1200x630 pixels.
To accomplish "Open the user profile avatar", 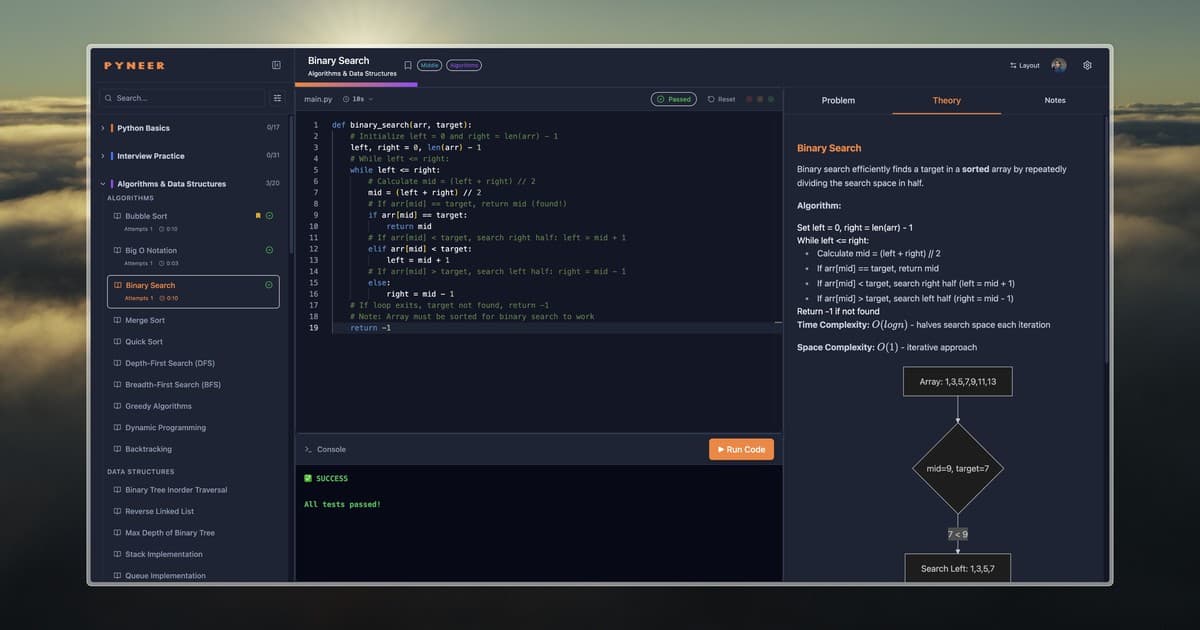I will tap(1058, 64).
